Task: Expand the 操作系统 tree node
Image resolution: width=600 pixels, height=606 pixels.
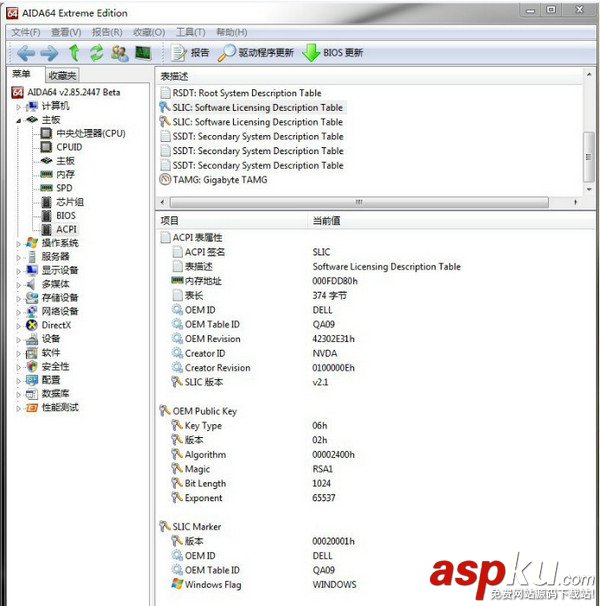Action: [18, 244]
